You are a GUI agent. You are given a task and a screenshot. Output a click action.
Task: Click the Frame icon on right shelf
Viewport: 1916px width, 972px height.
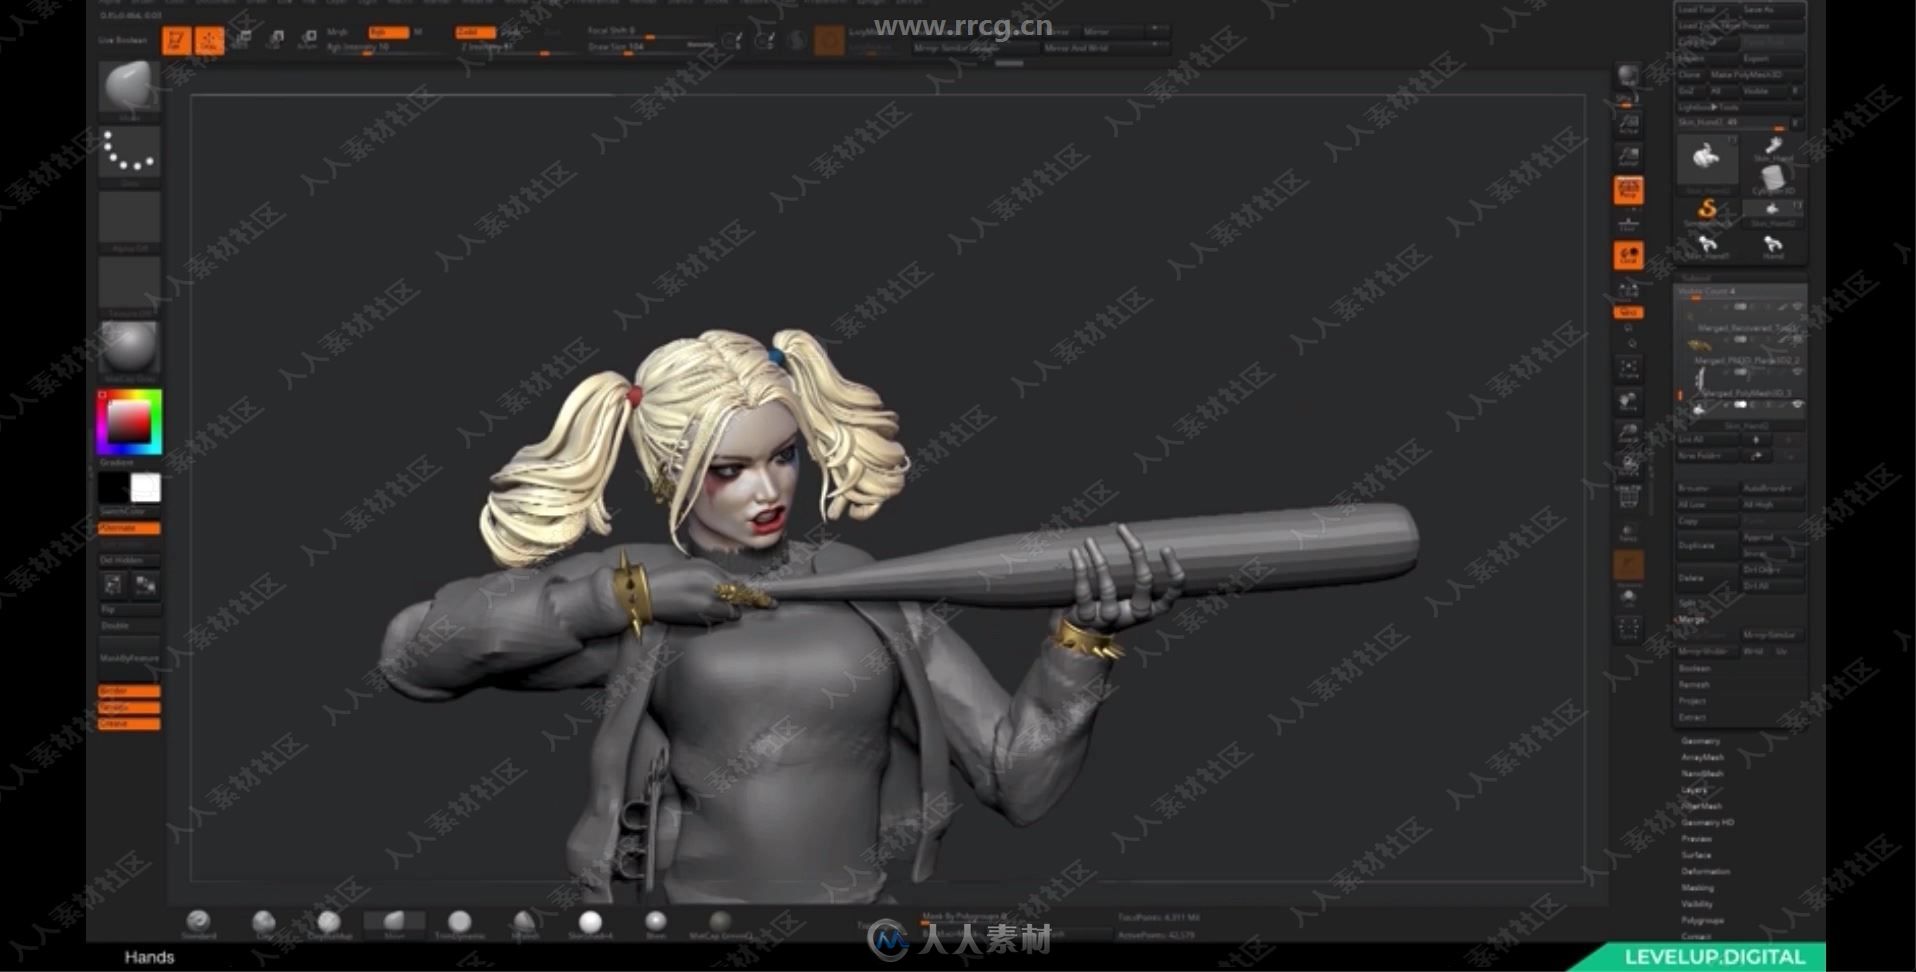1629,369
